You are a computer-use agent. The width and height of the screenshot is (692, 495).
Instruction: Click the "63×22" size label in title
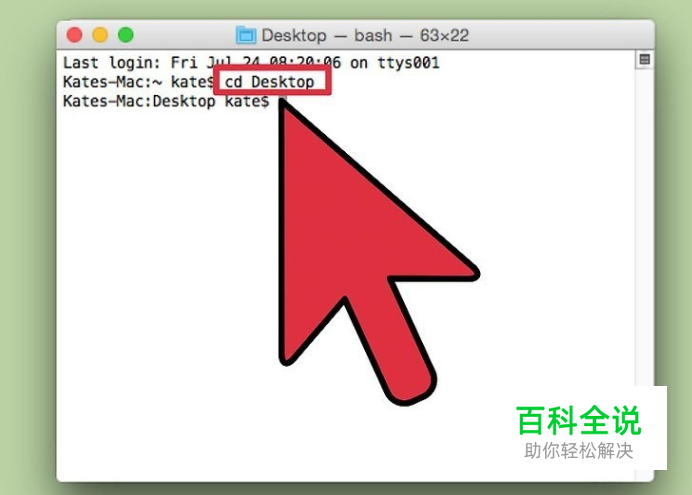coord(444,35)
